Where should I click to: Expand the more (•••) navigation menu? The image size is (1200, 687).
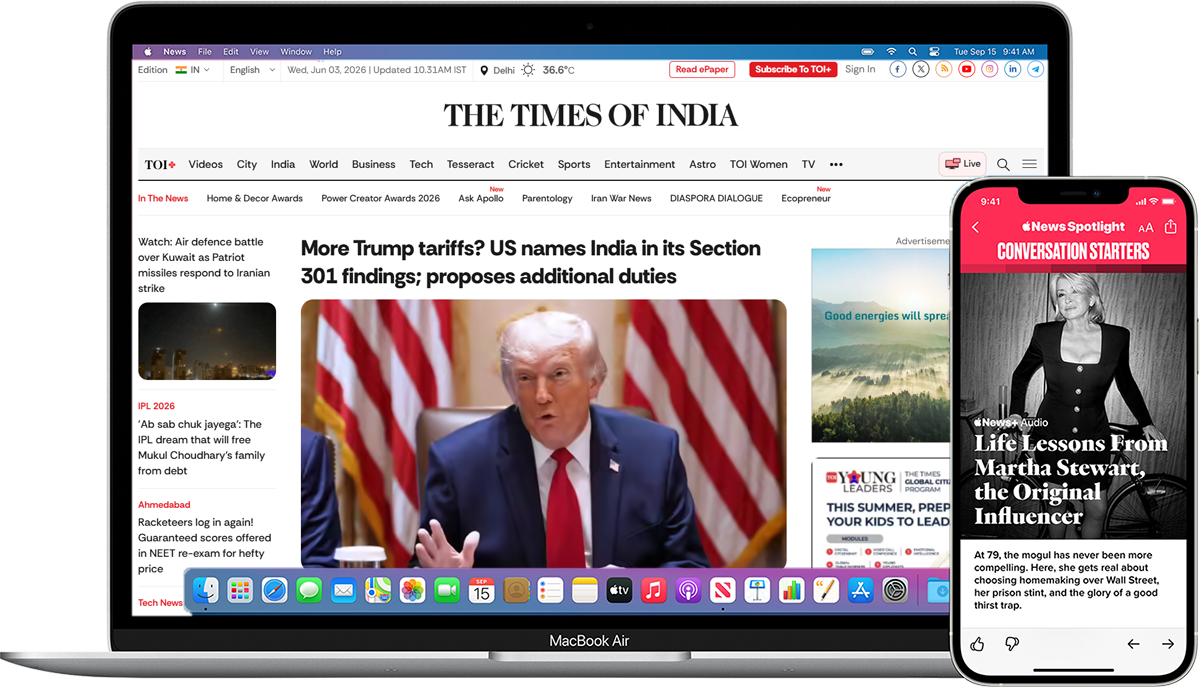[836, 165]
